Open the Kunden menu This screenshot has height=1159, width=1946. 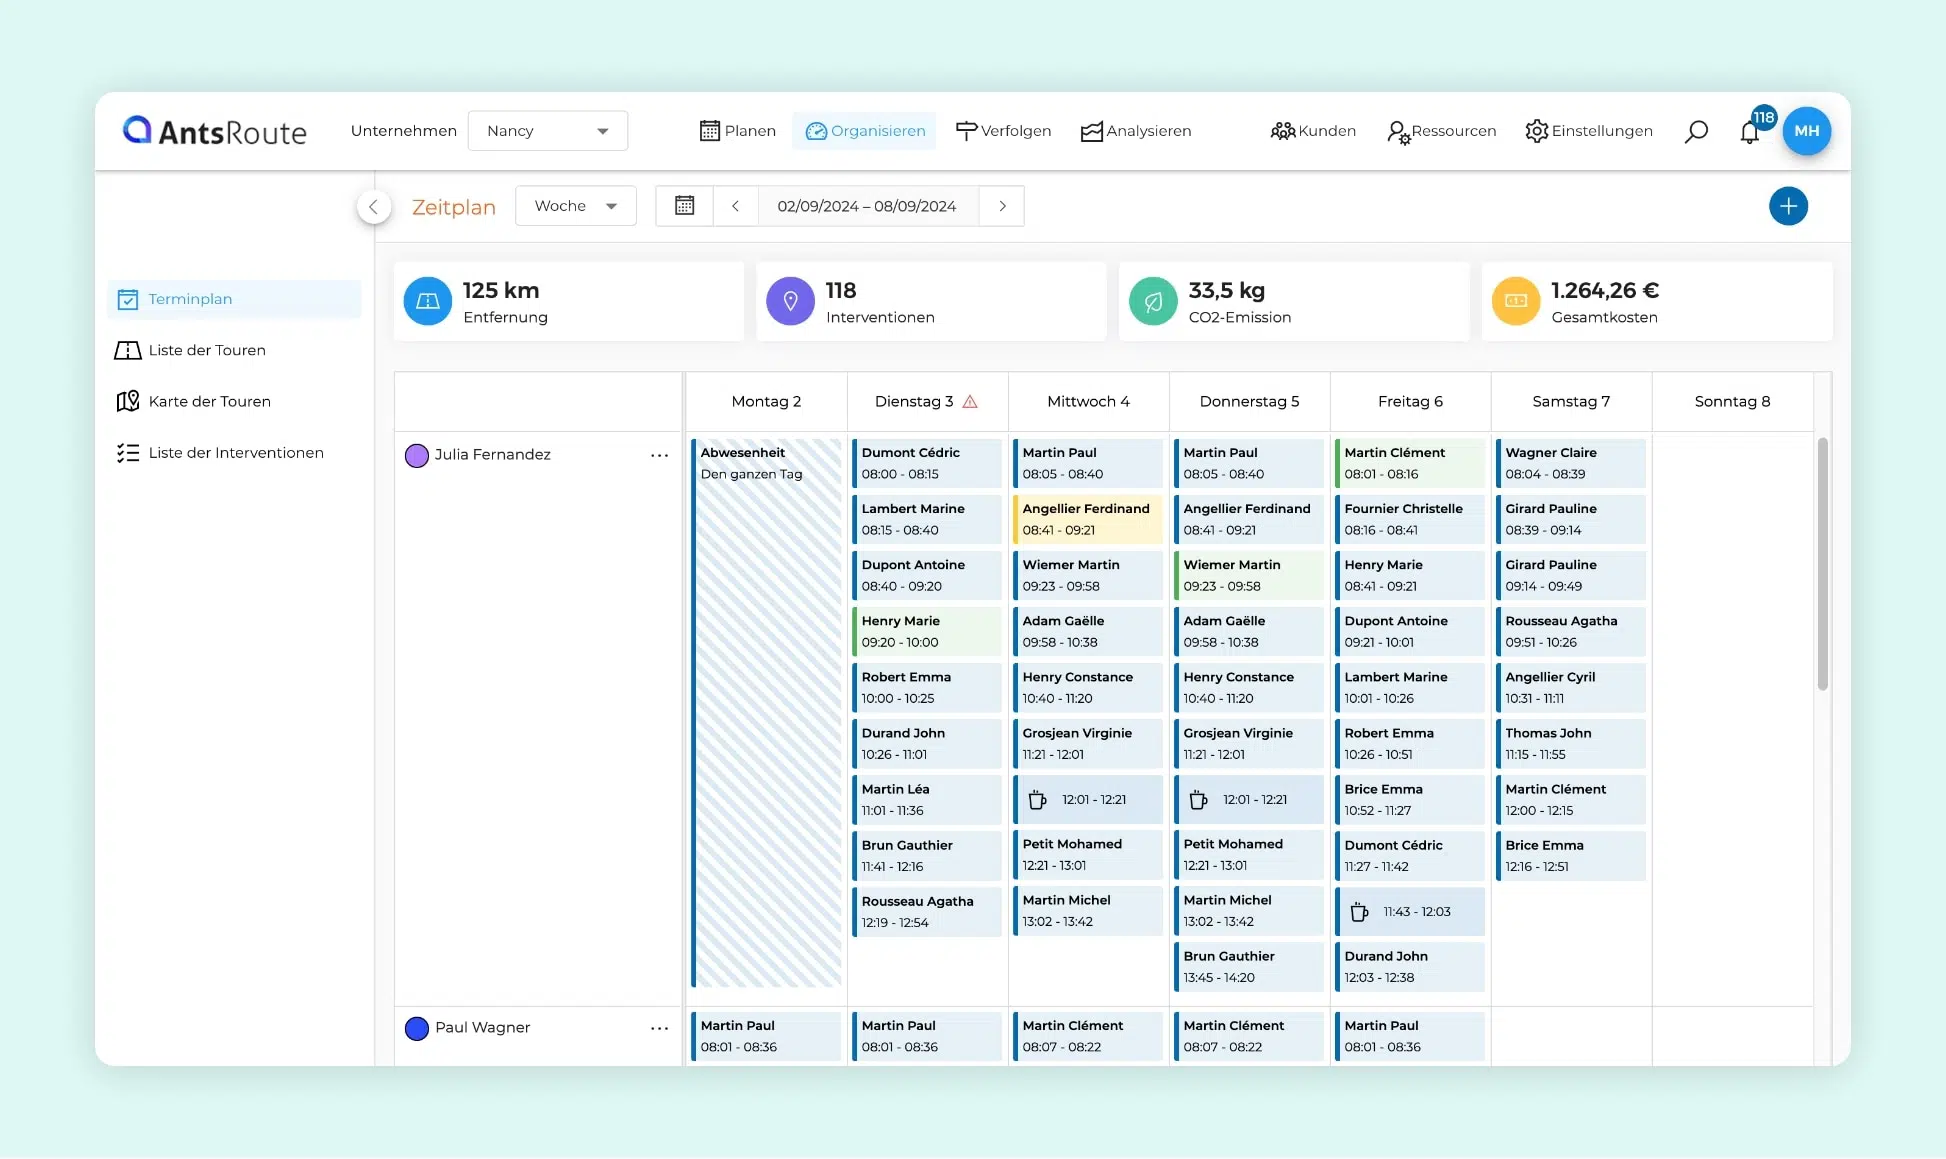(x=1313, y=131)
